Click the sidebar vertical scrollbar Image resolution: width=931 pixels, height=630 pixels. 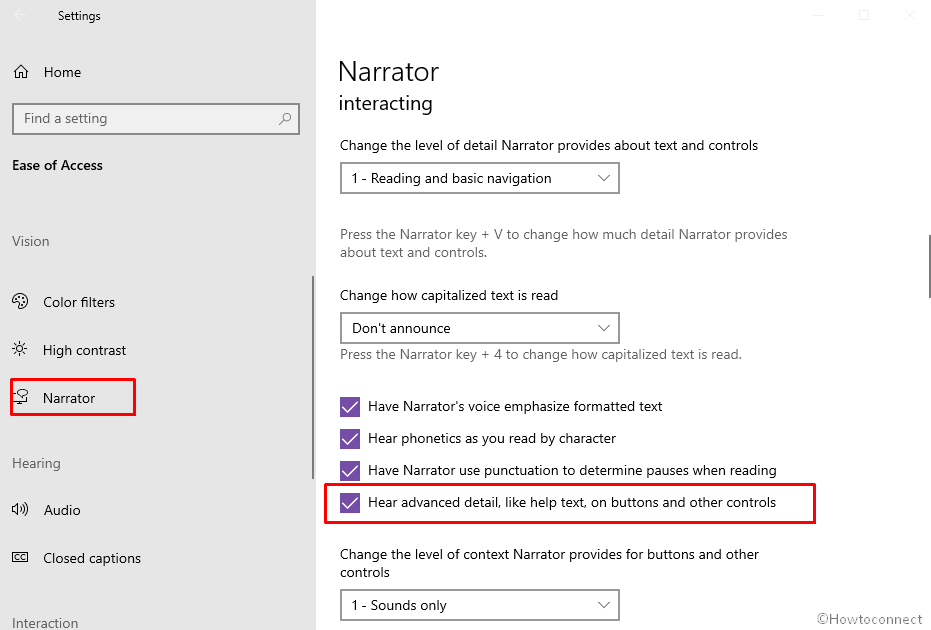tap(313, 377)
